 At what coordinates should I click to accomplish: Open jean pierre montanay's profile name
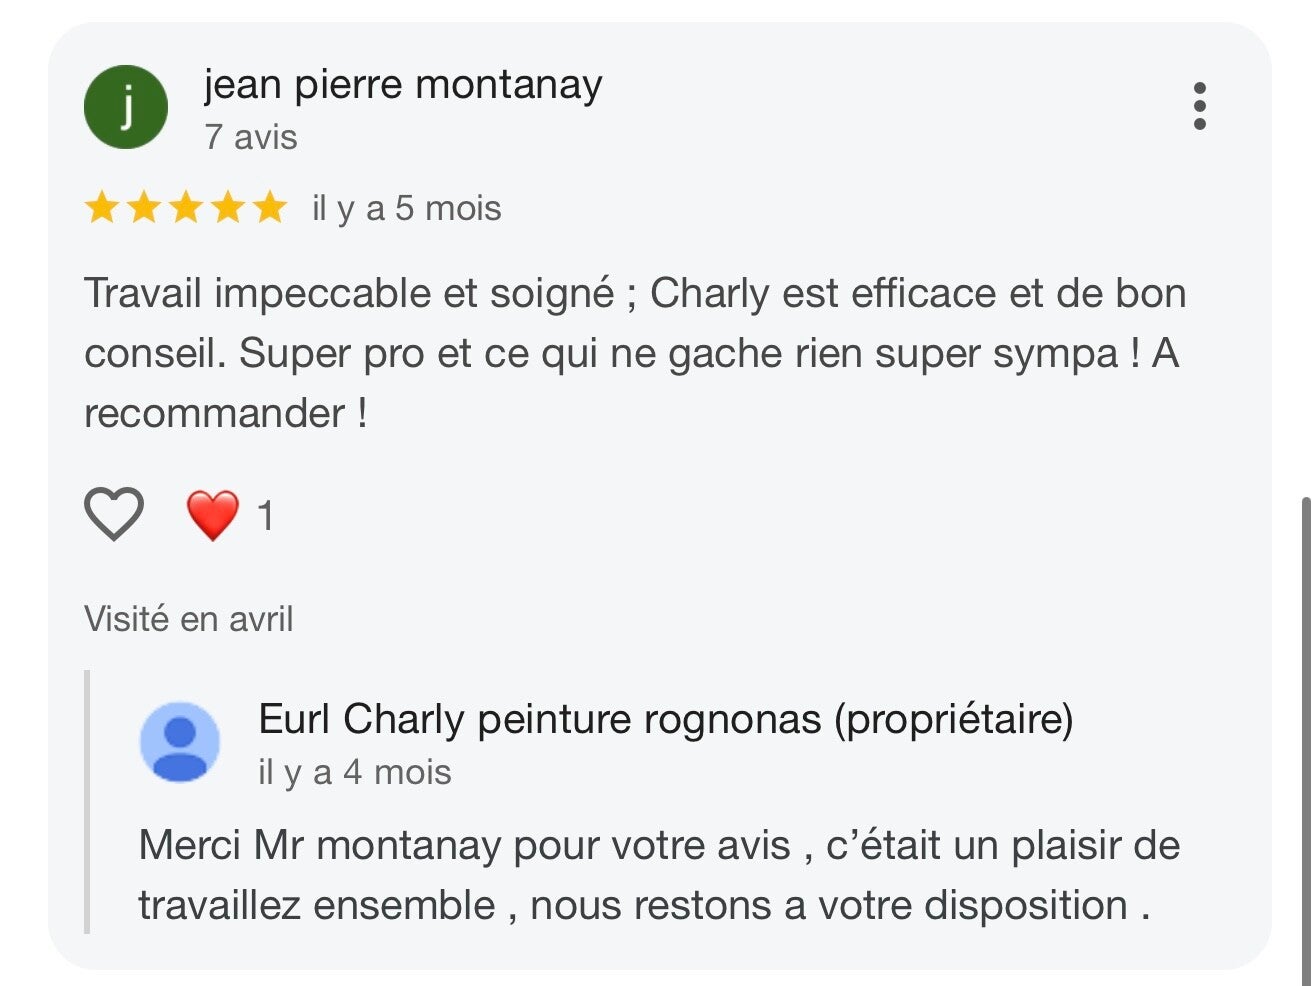tap(403, 85)
